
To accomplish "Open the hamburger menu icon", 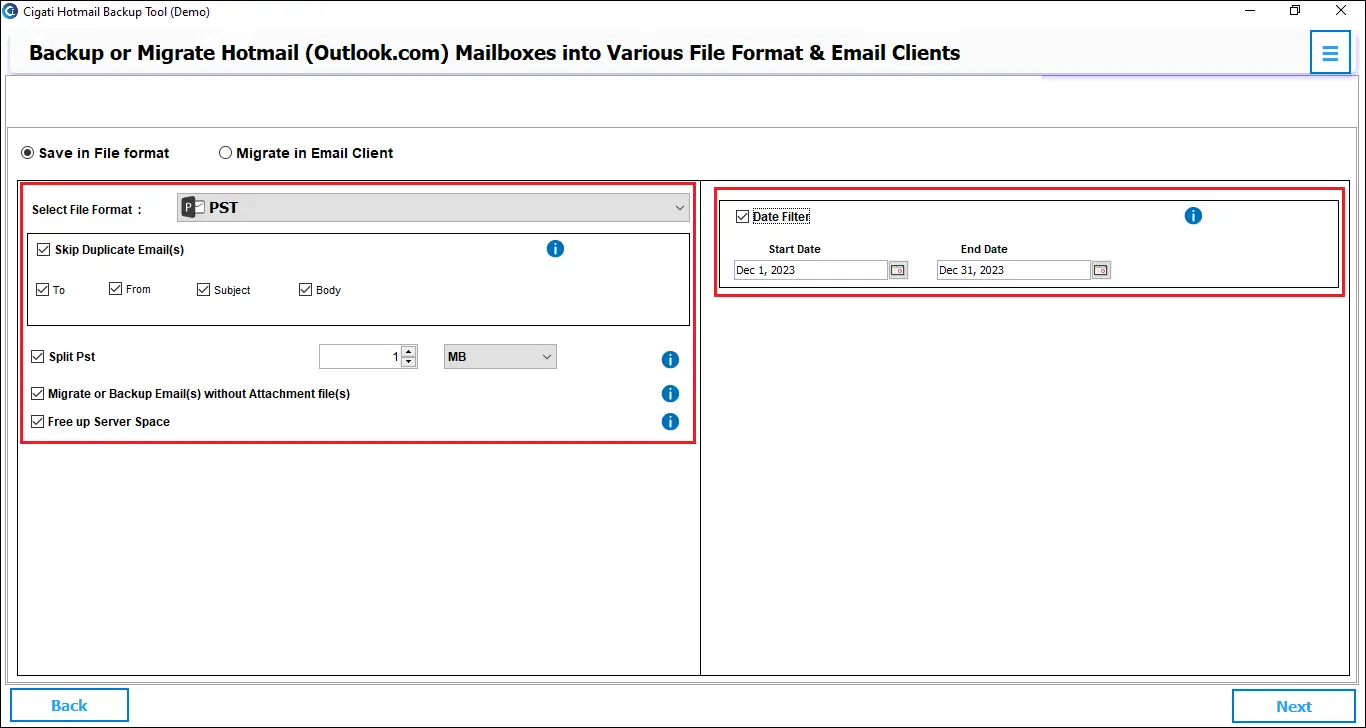I will pyautogui.click(x=1330, y=53).
